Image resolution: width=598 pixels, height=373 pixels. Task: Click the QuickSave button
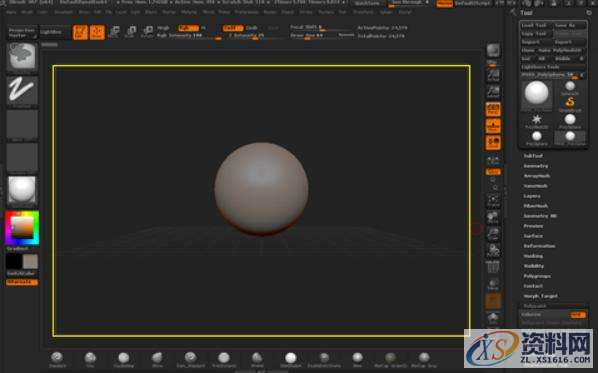367,3
